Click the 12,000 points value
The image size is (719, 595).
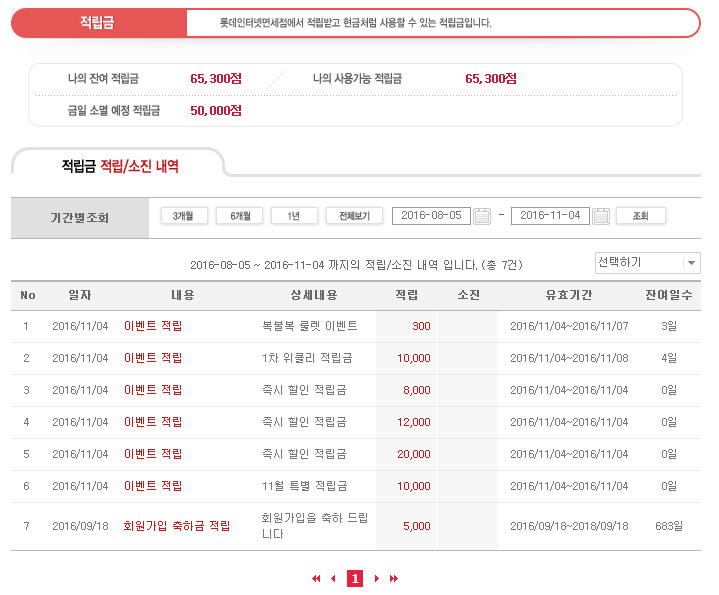(x=414, y=422)
